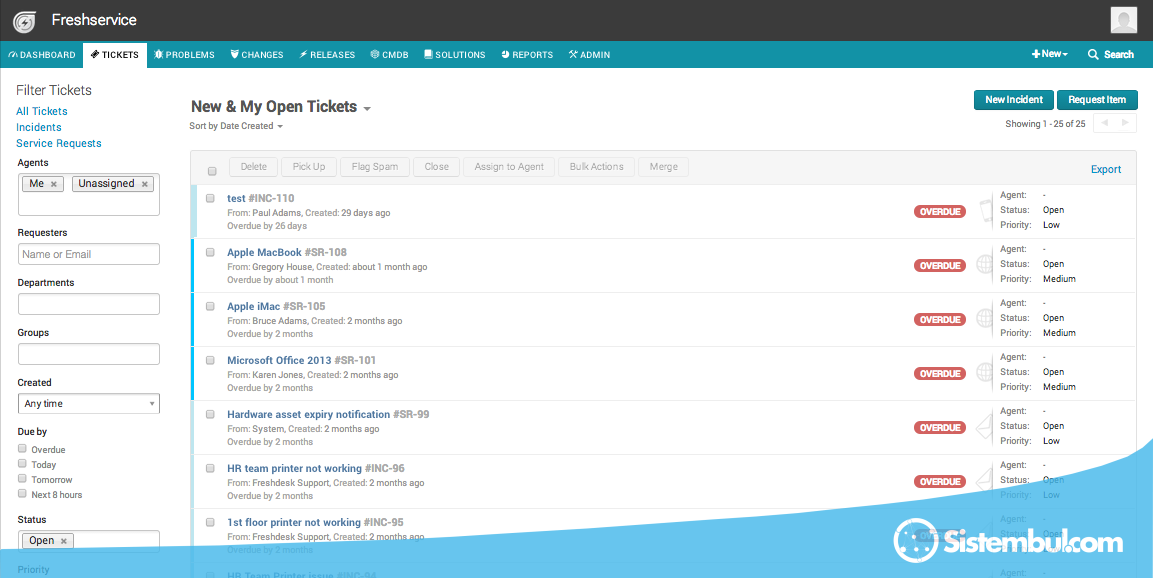Select Microsoft Office 2013 #SR-101 checkbox
The width and height of the screenshot is (1153, 578).
(210, 360)
